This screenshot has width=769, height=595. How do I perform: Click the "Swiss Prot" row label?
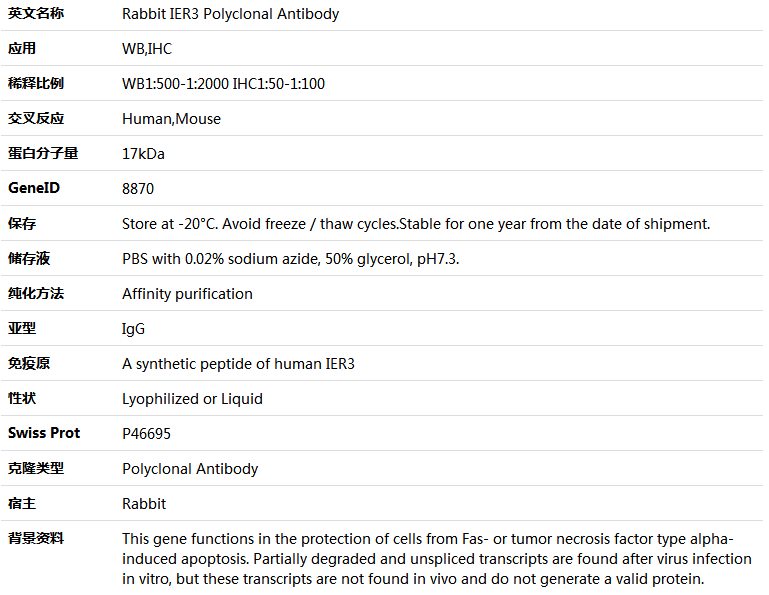click(44, 433)
